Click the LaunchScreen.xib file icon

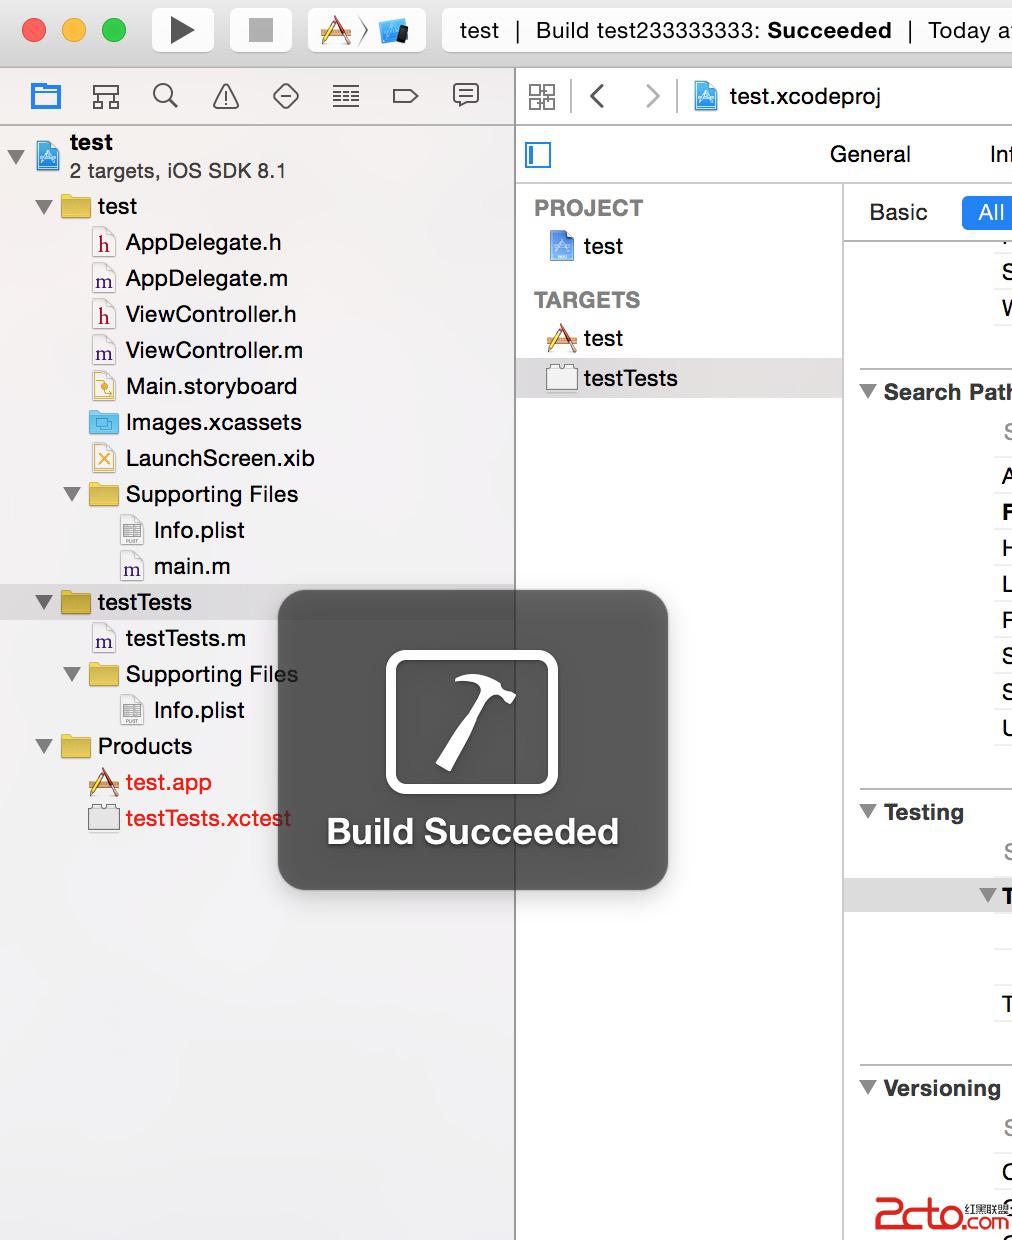(x=103, y=458)
